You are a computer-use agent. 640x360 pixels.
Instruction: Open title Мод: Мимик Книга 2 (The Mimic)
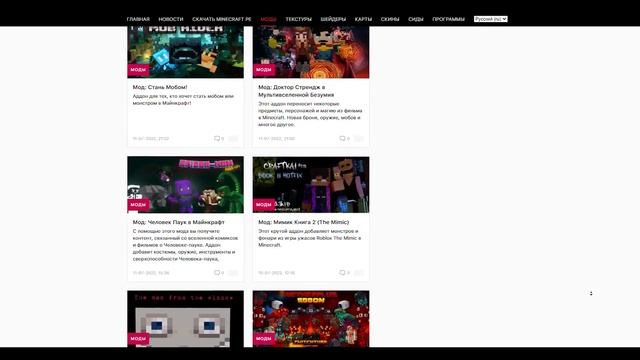coord(304,222)
